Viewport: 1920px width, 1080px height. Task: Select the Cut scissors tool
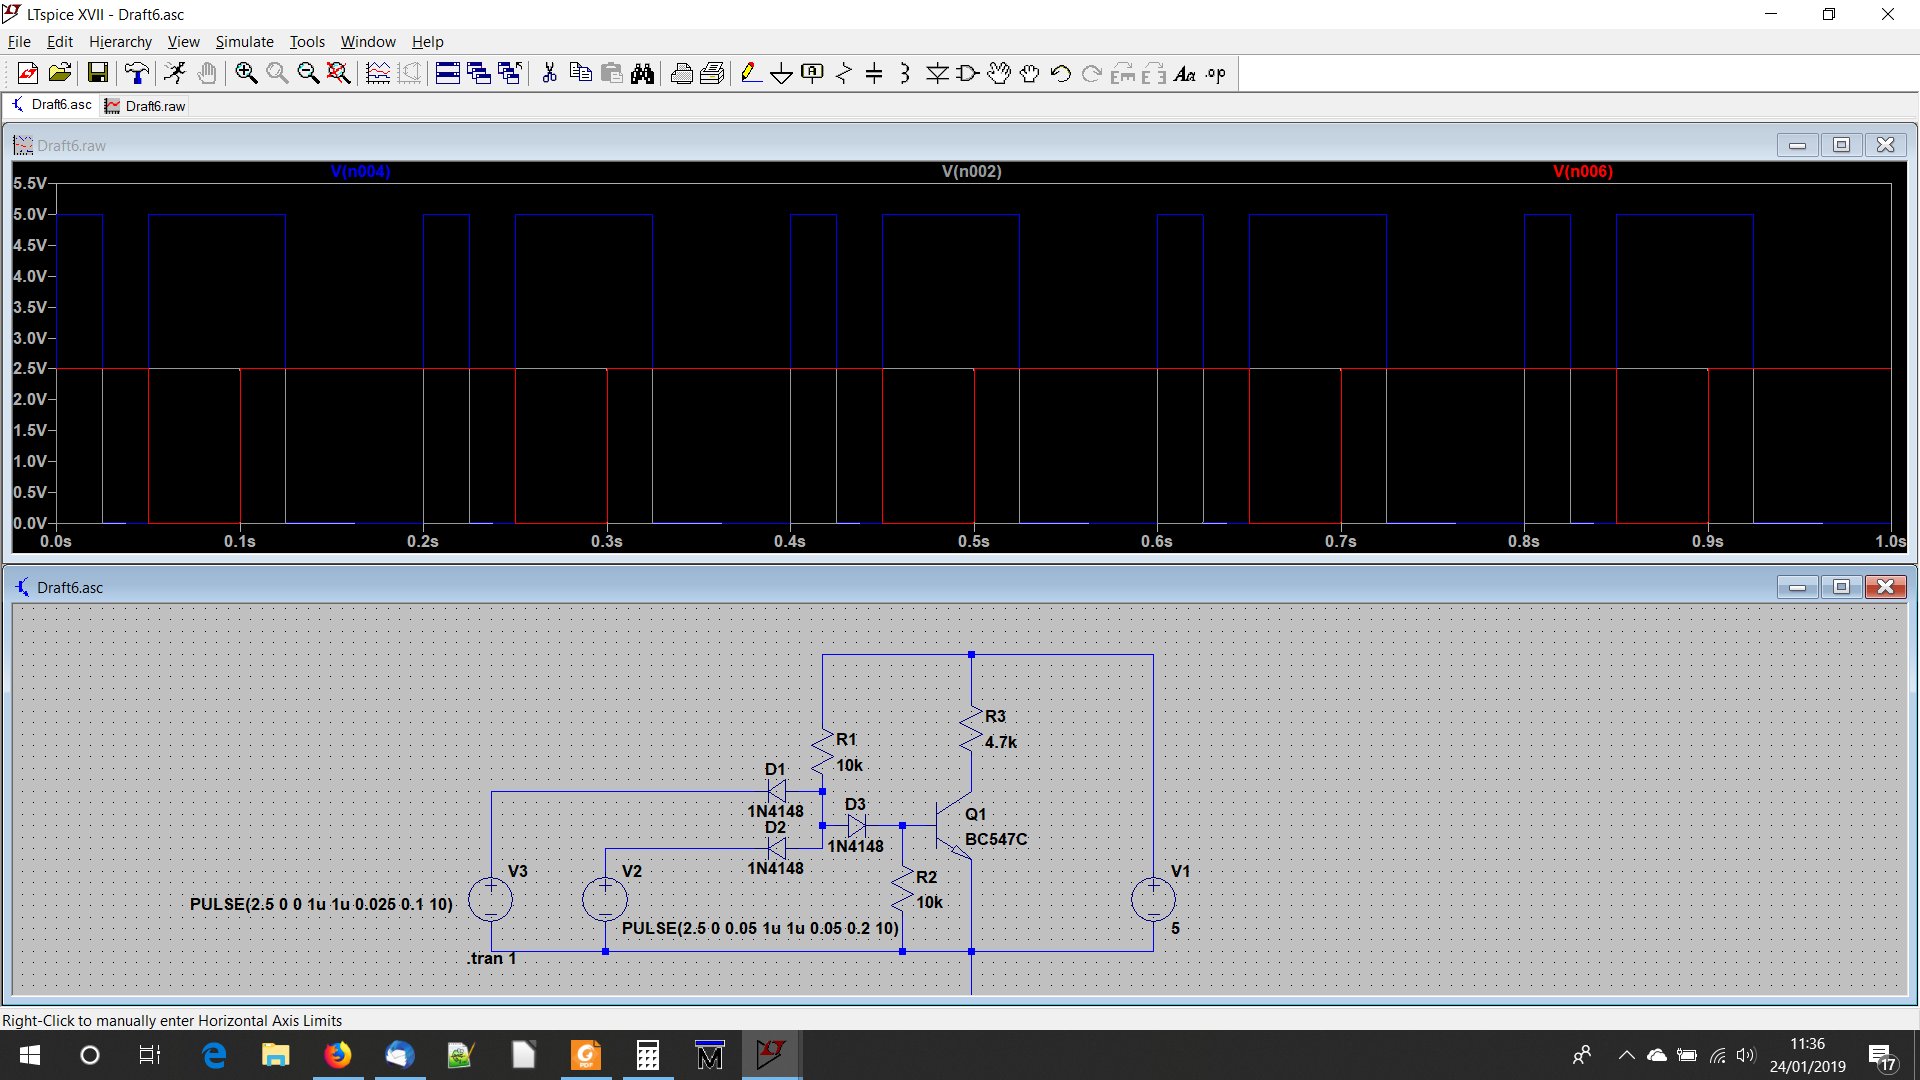click(549, 73)
